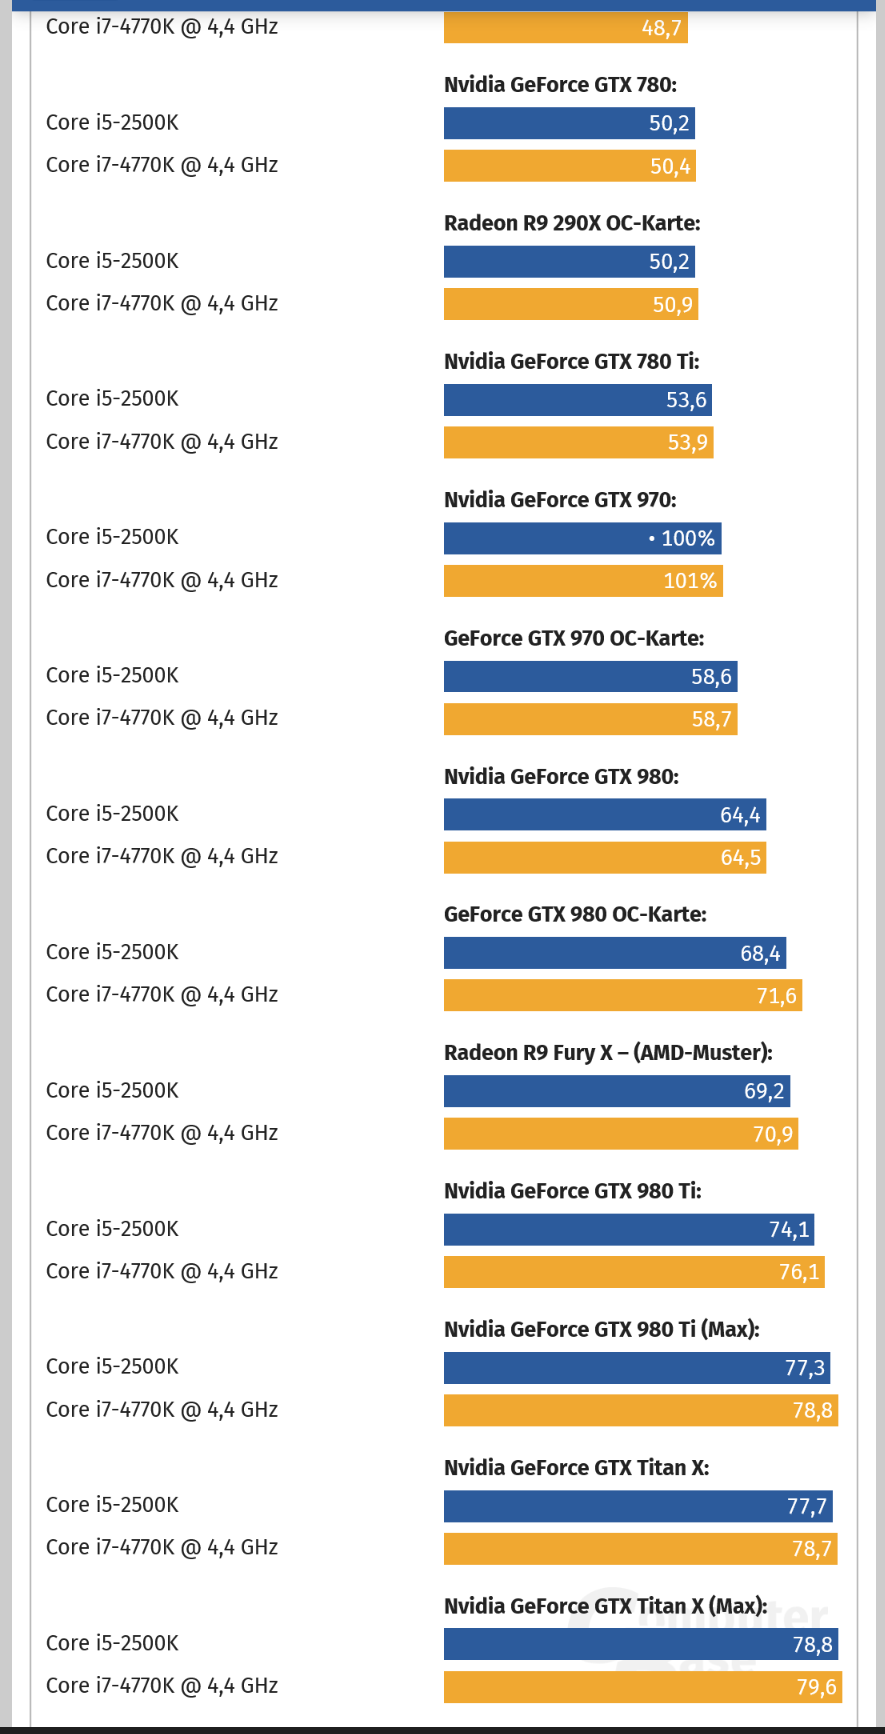Click the orange GTX 780 bar showing 50,4
The height and width of the screenshot is (1734, 885).
click(x=569, y=166)
